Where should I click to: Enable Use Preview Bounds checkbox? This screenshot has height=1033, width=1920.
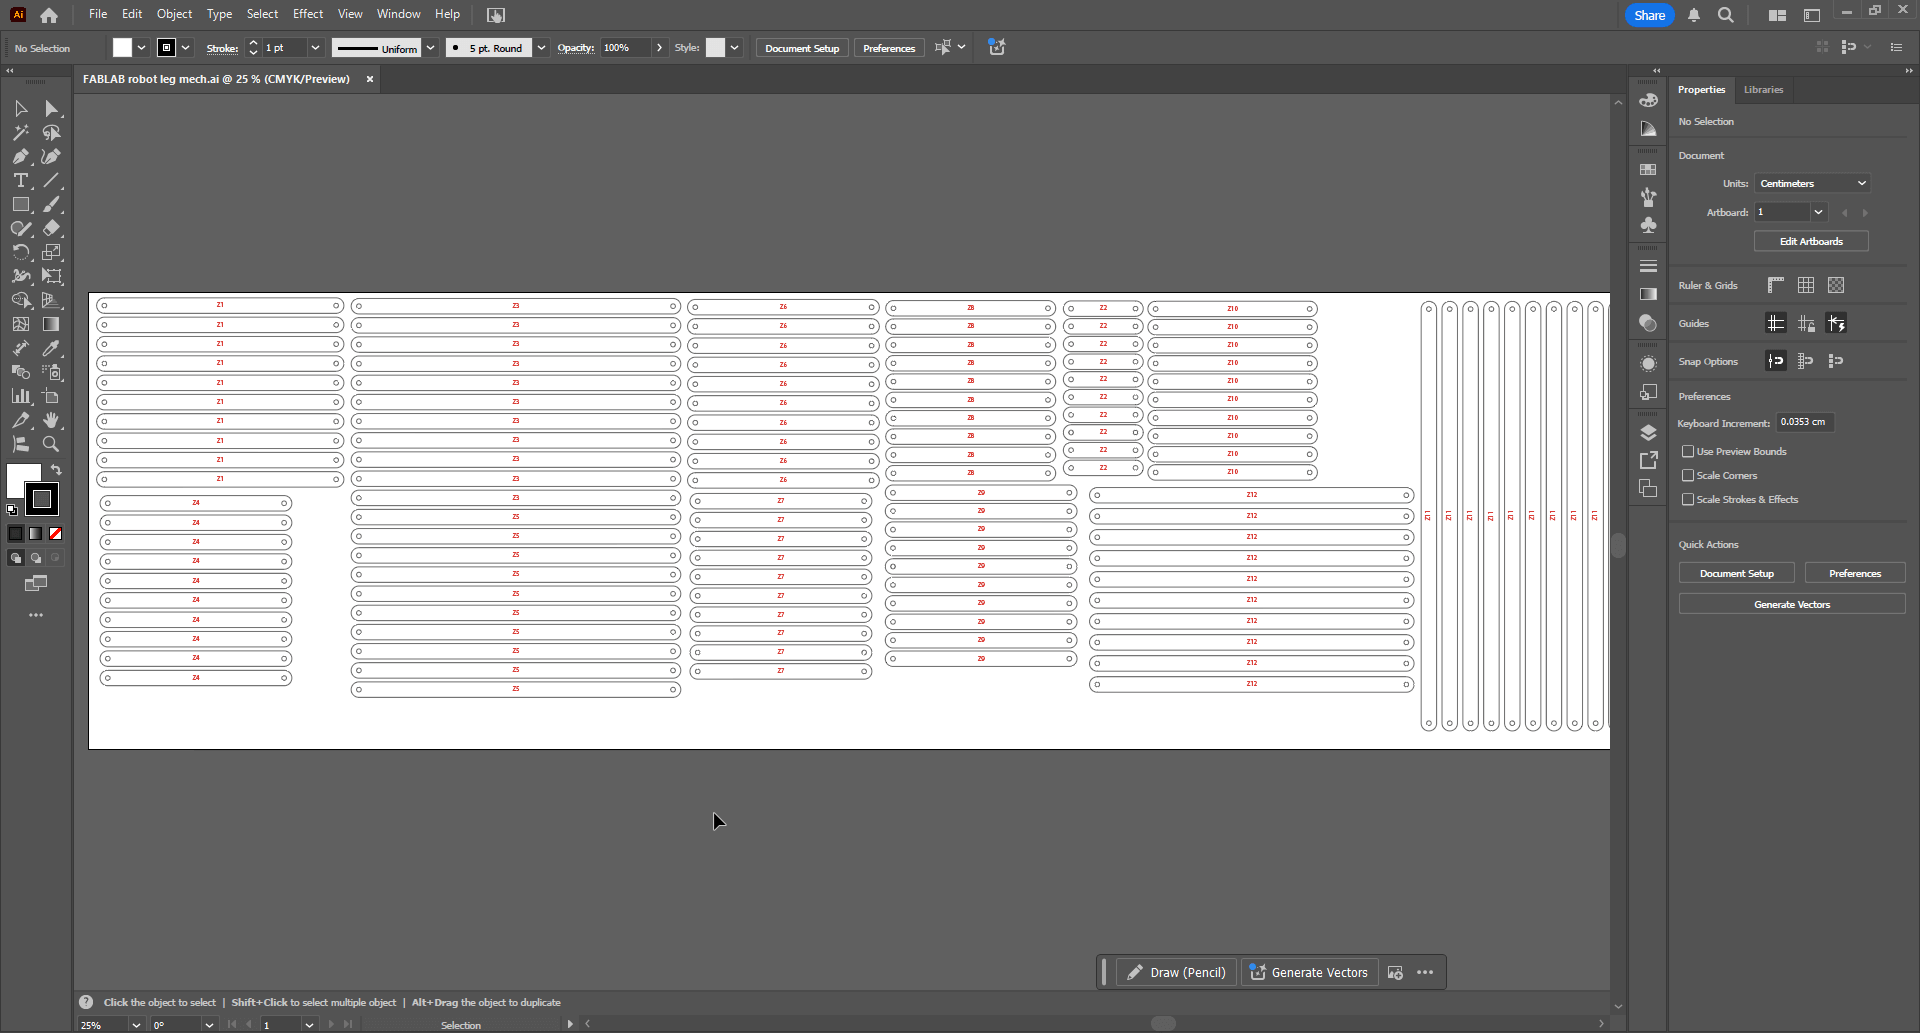[1688, 452]
